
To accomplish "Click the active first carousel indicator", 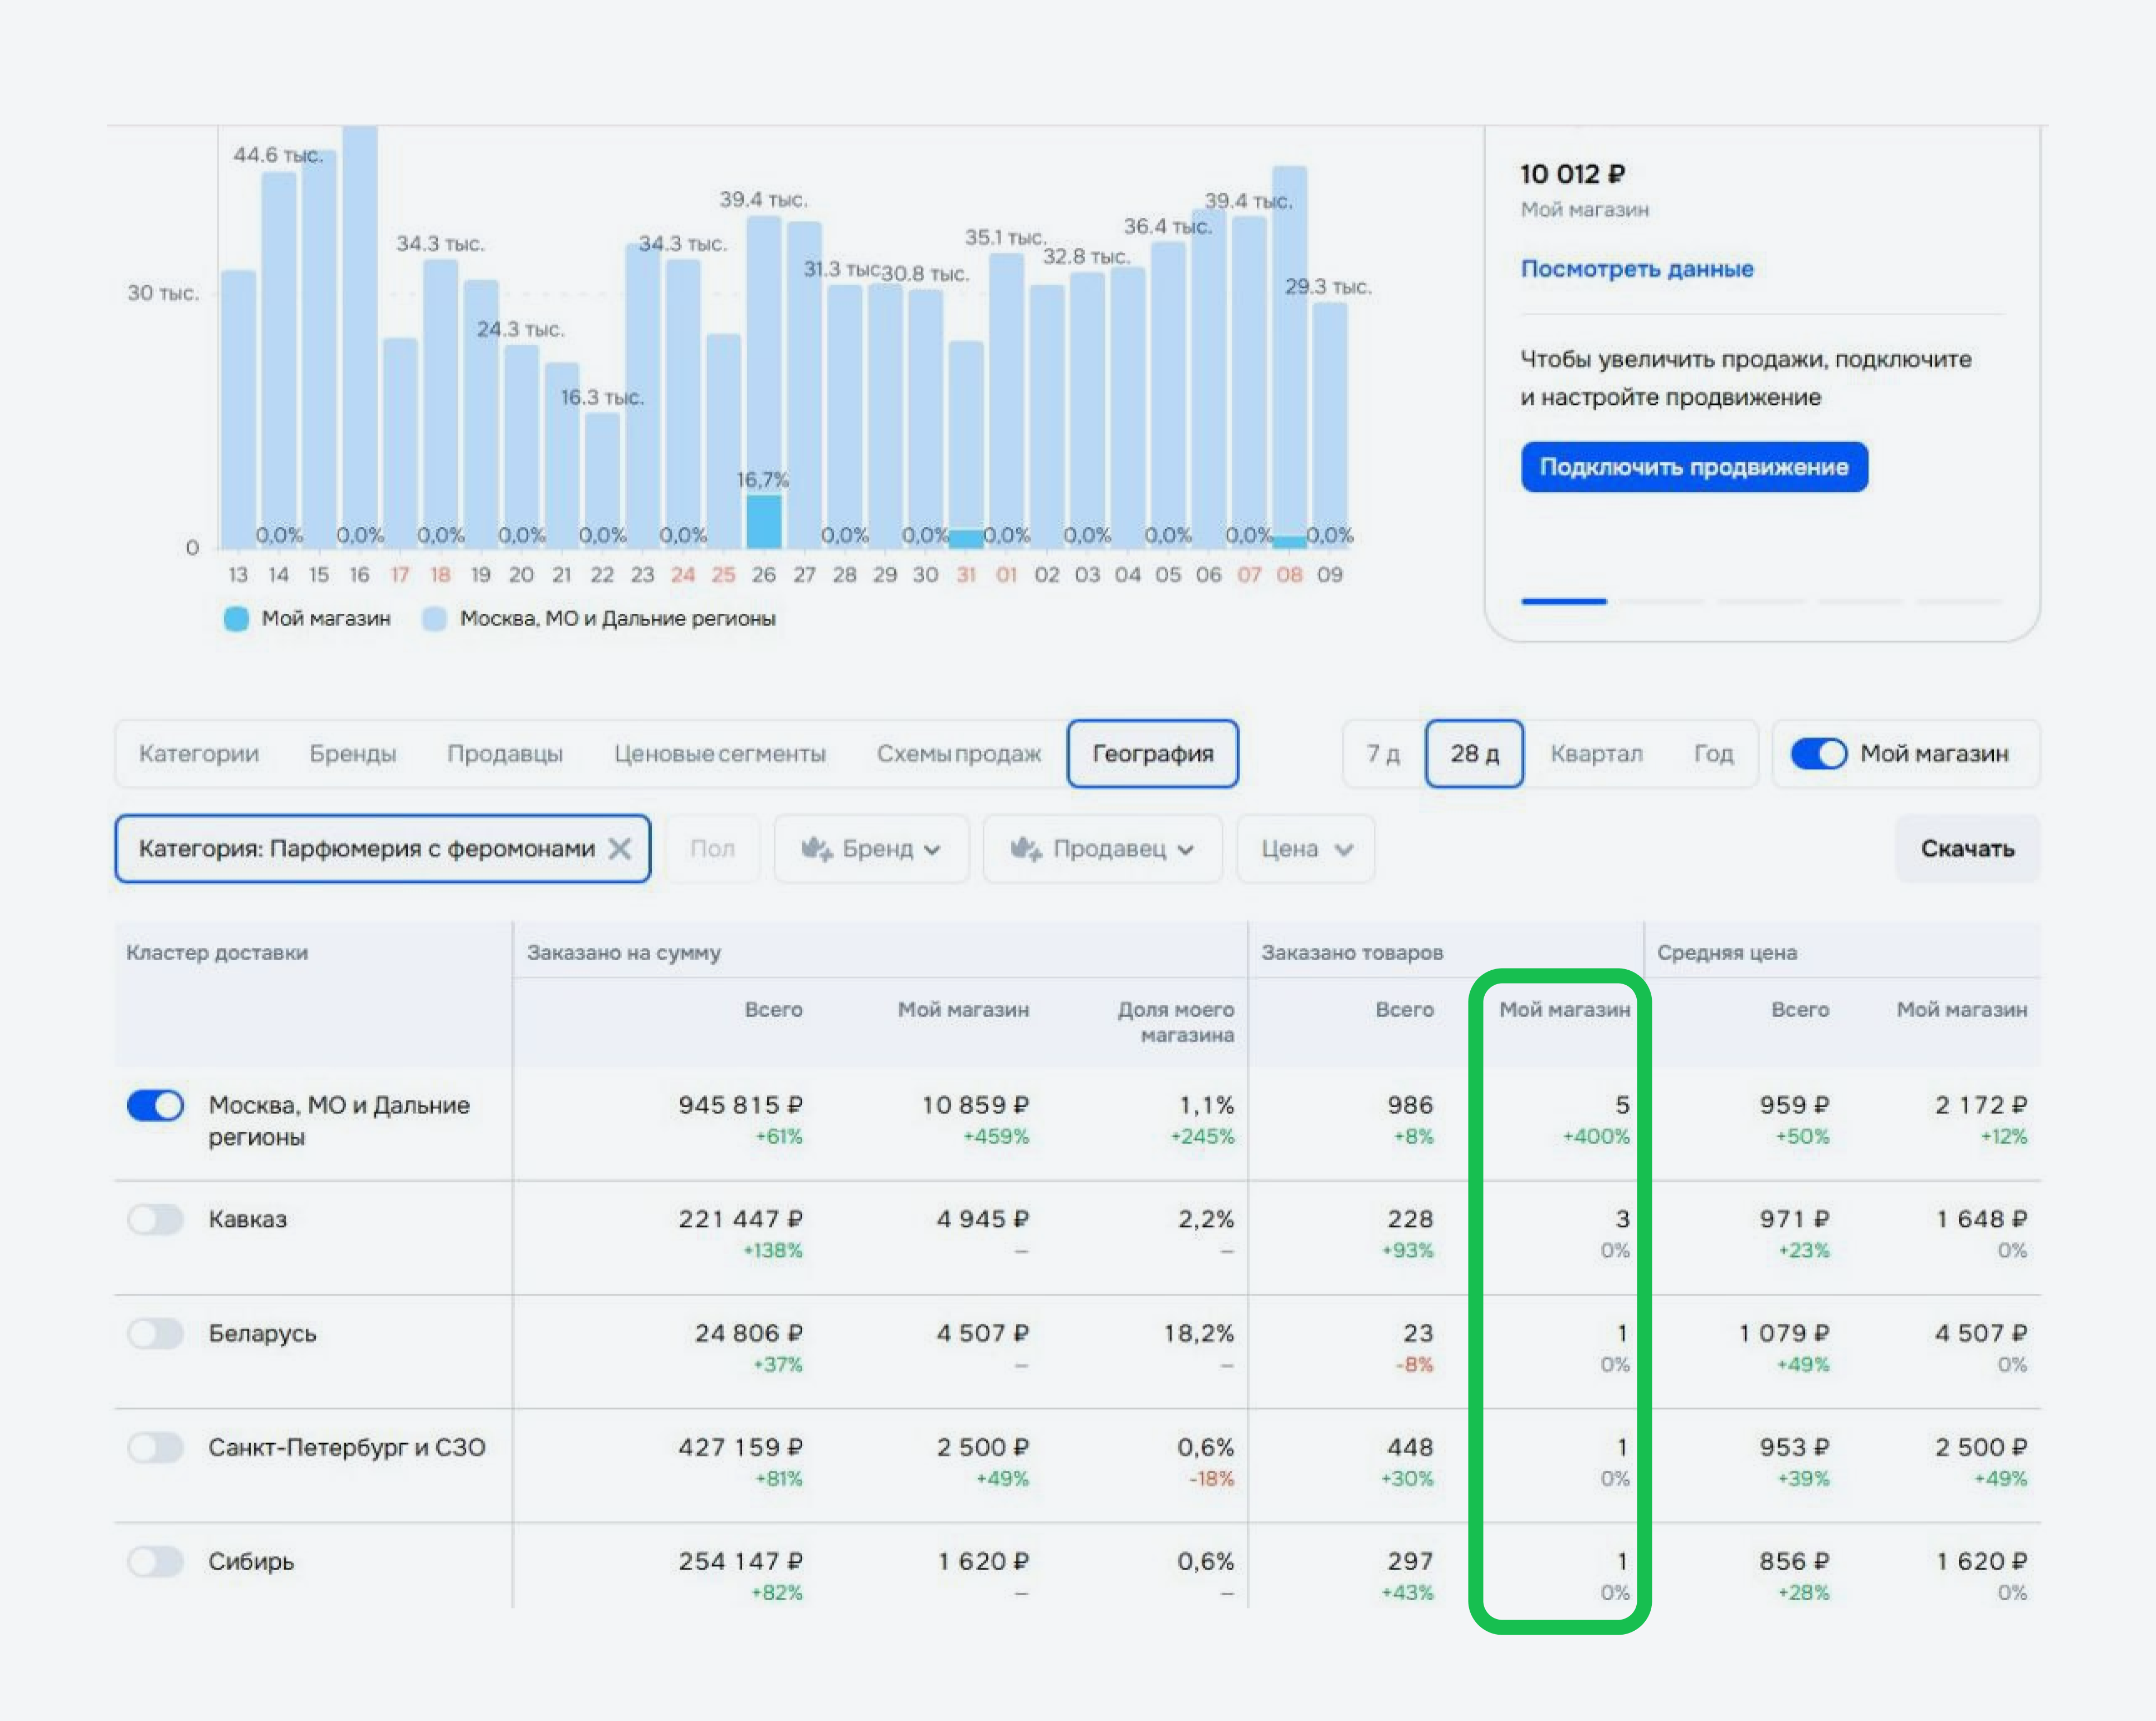I will [1563, 601].
